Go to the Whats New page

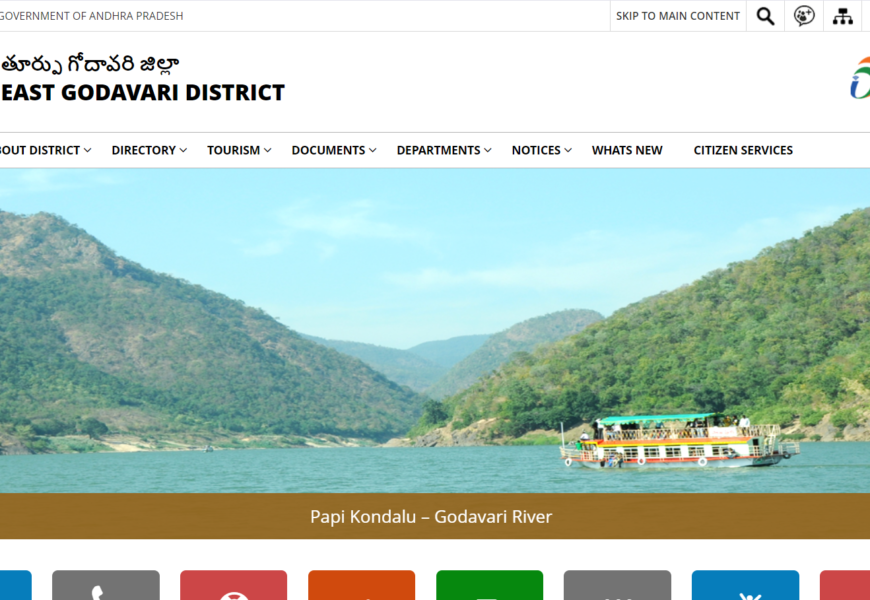627,150
